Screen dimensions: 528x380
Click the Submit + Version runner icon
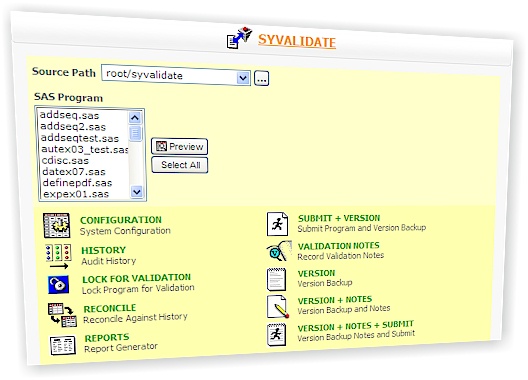click(277, 224)
